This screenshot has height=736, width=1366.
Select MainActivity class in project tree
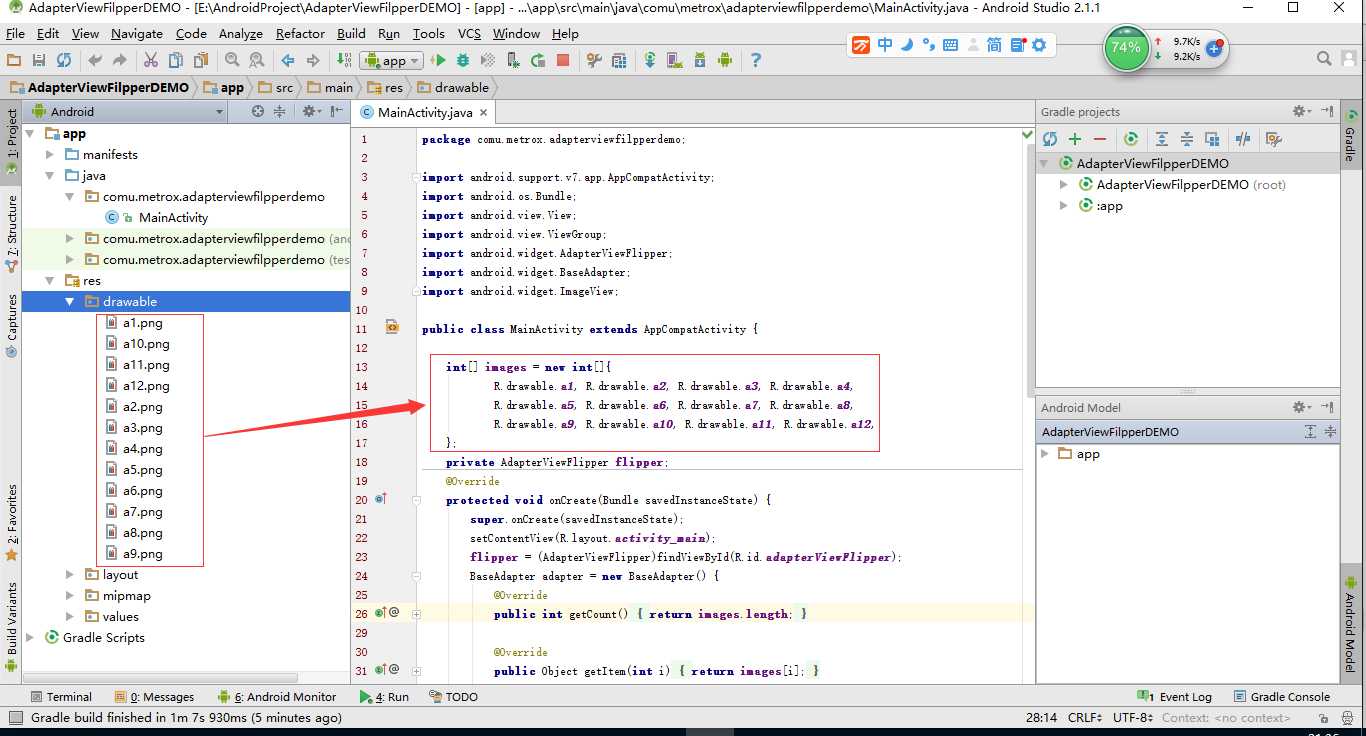coord(173,217)
